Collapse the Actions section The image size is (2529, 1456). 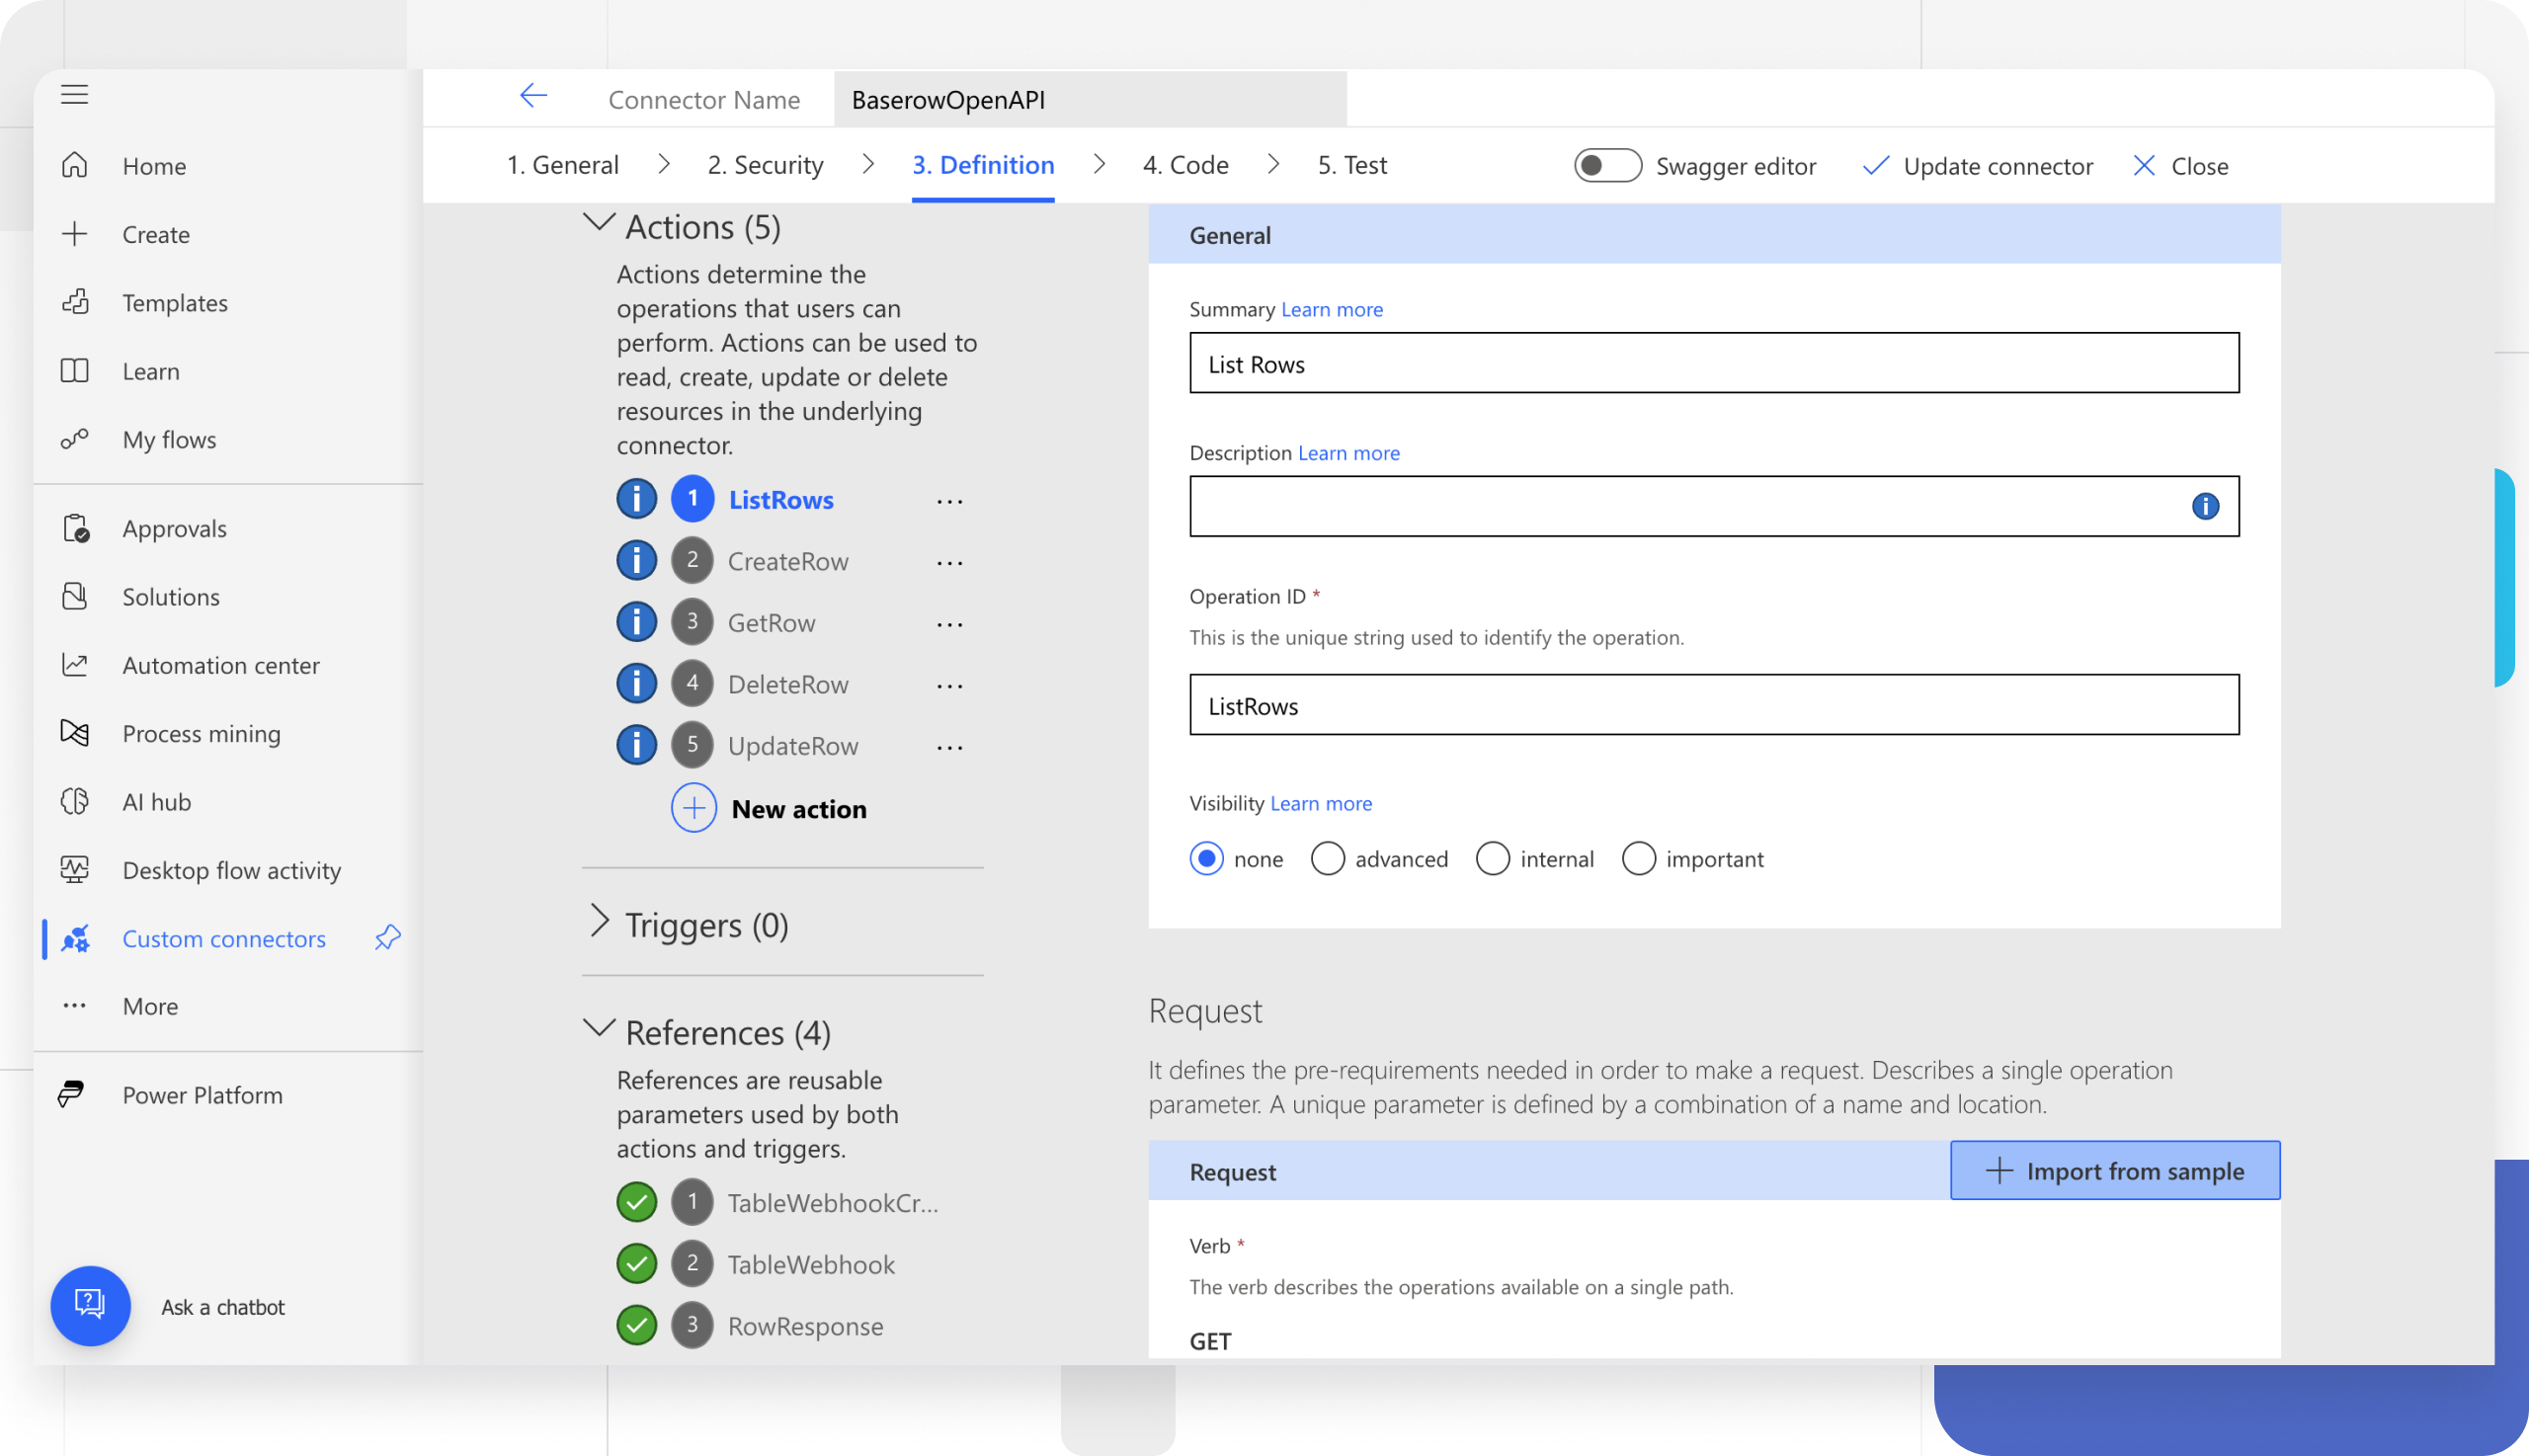pyautogui.click(x=598, y=224)
